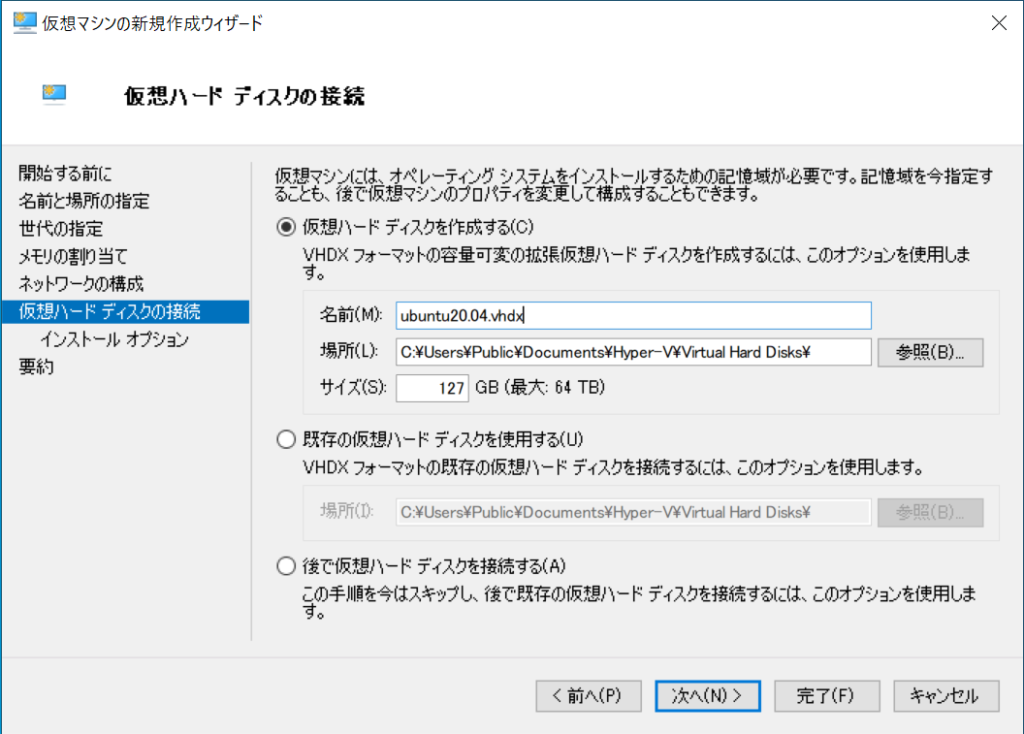Click the monitor icon next to the page heading
This screenshot has height=734, width=1024.
pos(54,94)
